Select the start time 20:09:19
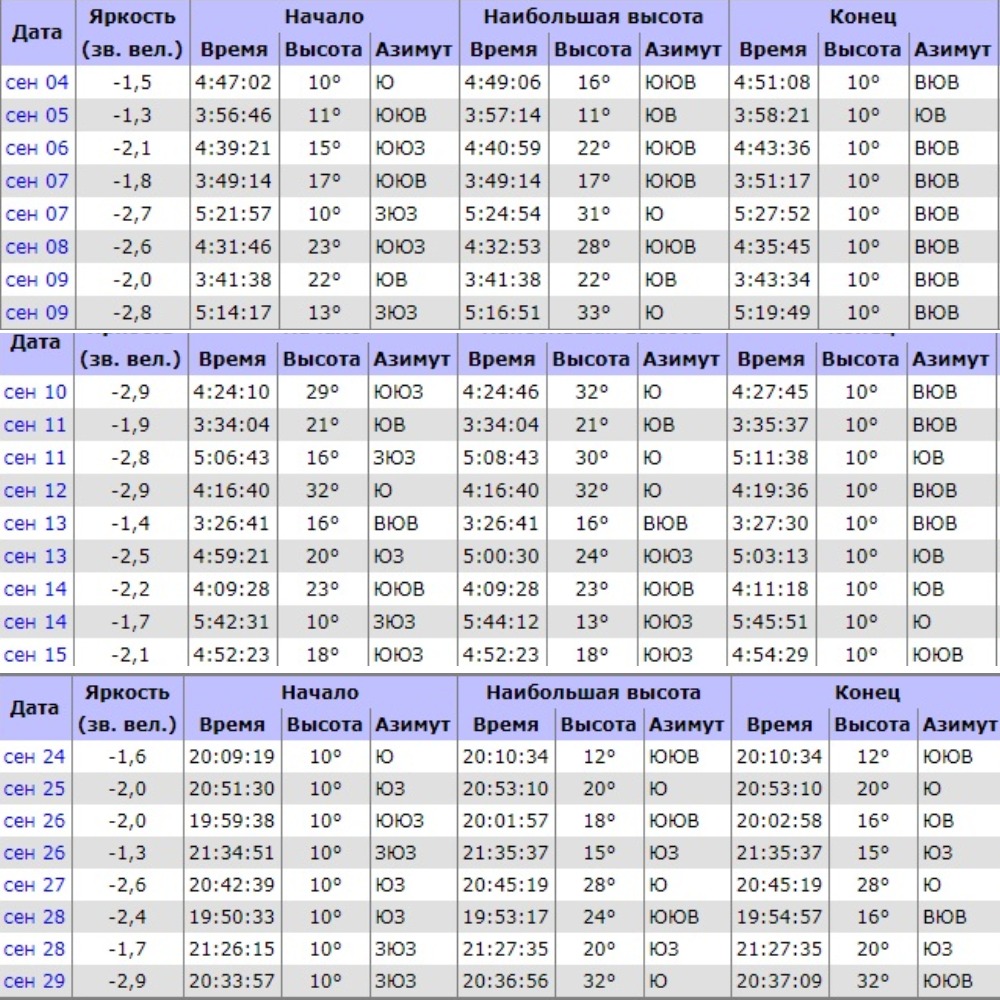This screenshot has width=1000, height=1000. [x=232, y=756]
